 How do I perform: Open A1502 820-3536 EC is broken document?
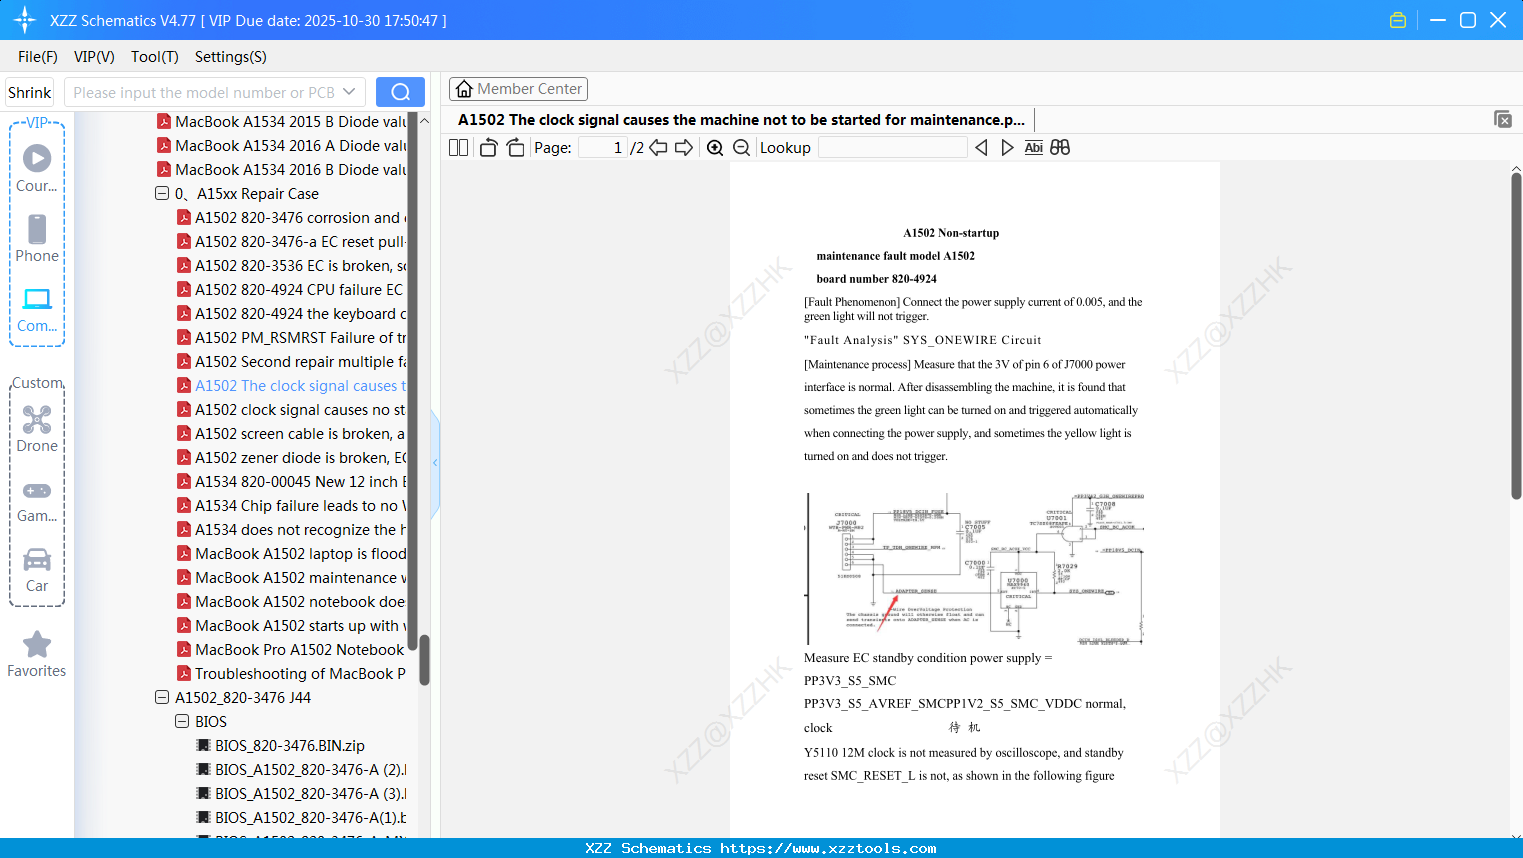(292, 266)
